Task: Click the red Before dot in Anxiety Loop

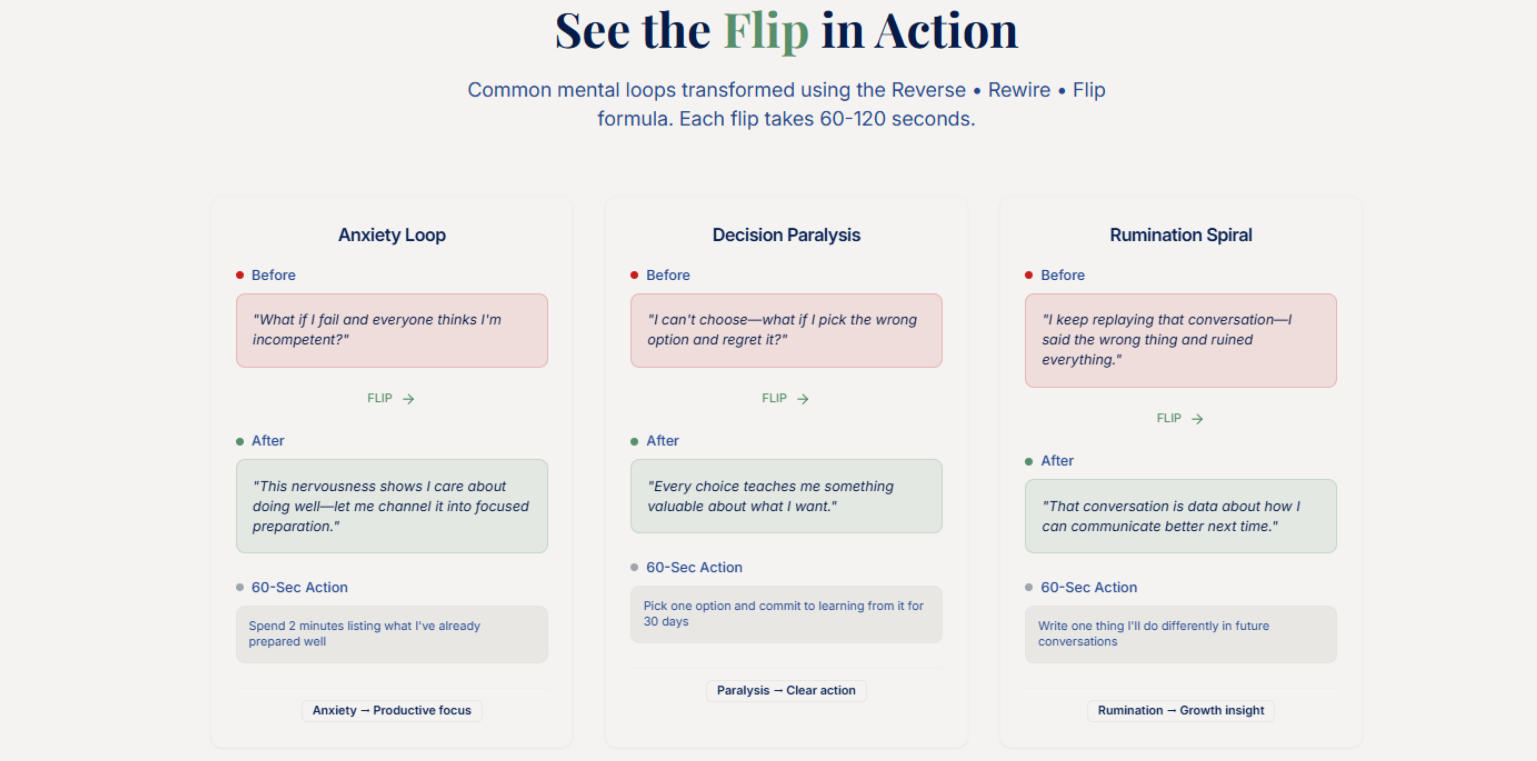Action: point(240,275)
